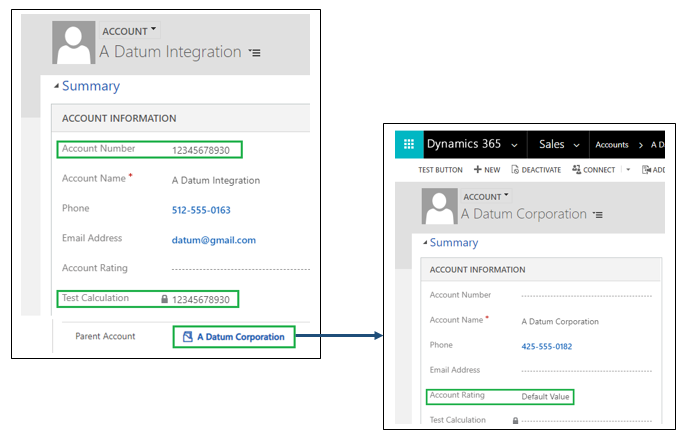The width and height of the screenshot is (684, 437).
Task: Open the ACCOUNT form selector on Integration record
Action: click(129, 31)
